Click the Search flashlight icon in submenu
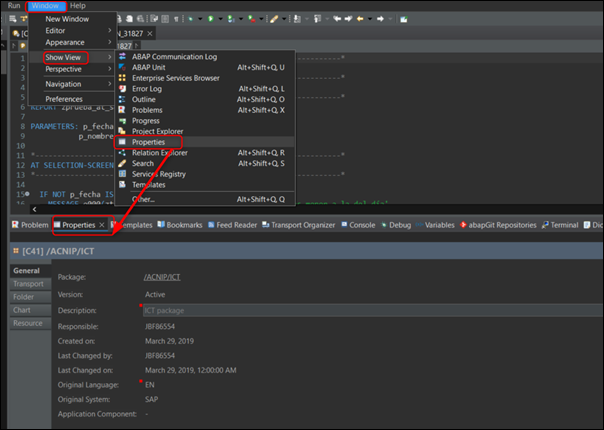Screen dimensions: 604x430 coord(122,163)
